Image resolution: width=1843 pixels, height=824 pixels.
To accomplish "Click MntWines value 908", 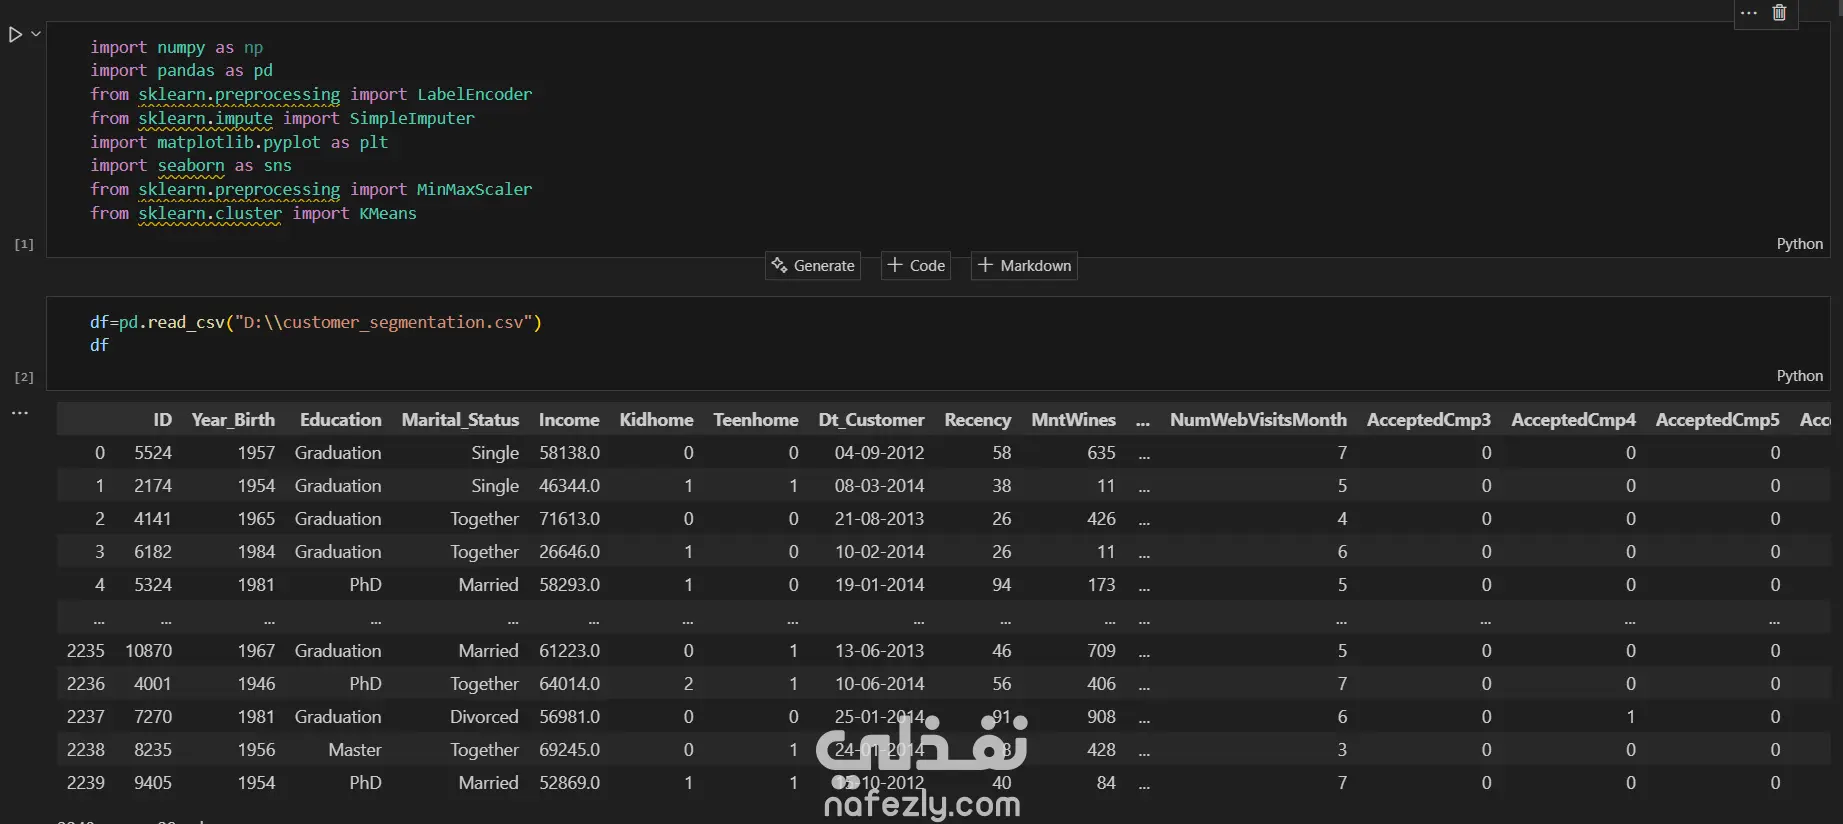I will click(1101, 717).
